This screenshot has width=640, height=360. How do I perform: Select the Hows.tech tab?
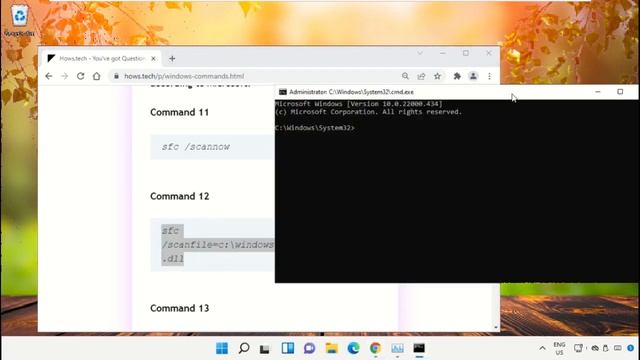click(102, 59)
